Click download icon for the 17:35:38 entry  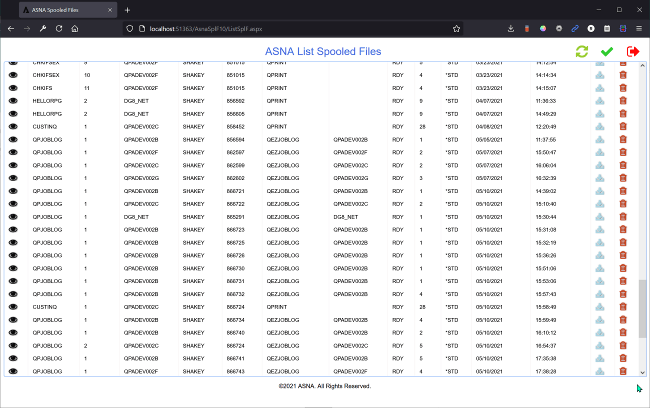600,357
